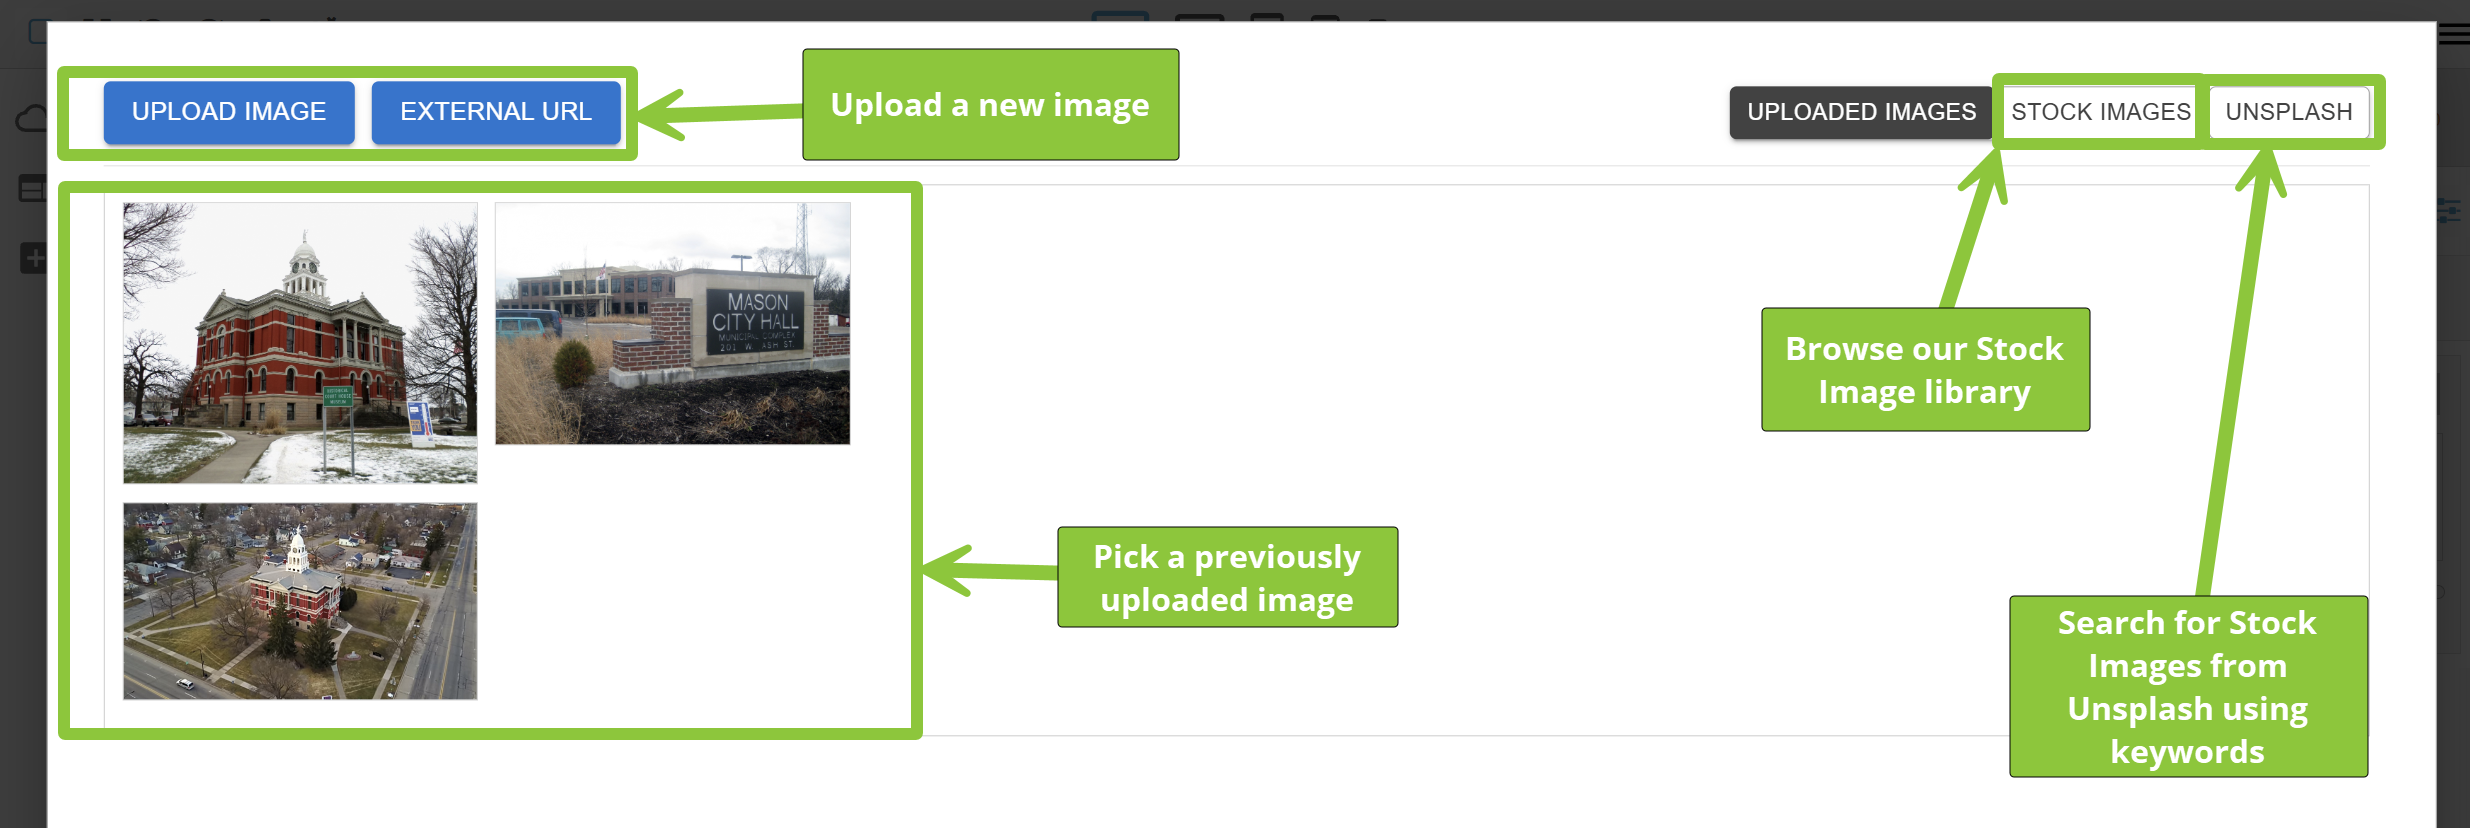This screenshot has width=2470, height=828.
Task: Select the aerial courthouse photo thumbnail
Action: click(300, 601)
